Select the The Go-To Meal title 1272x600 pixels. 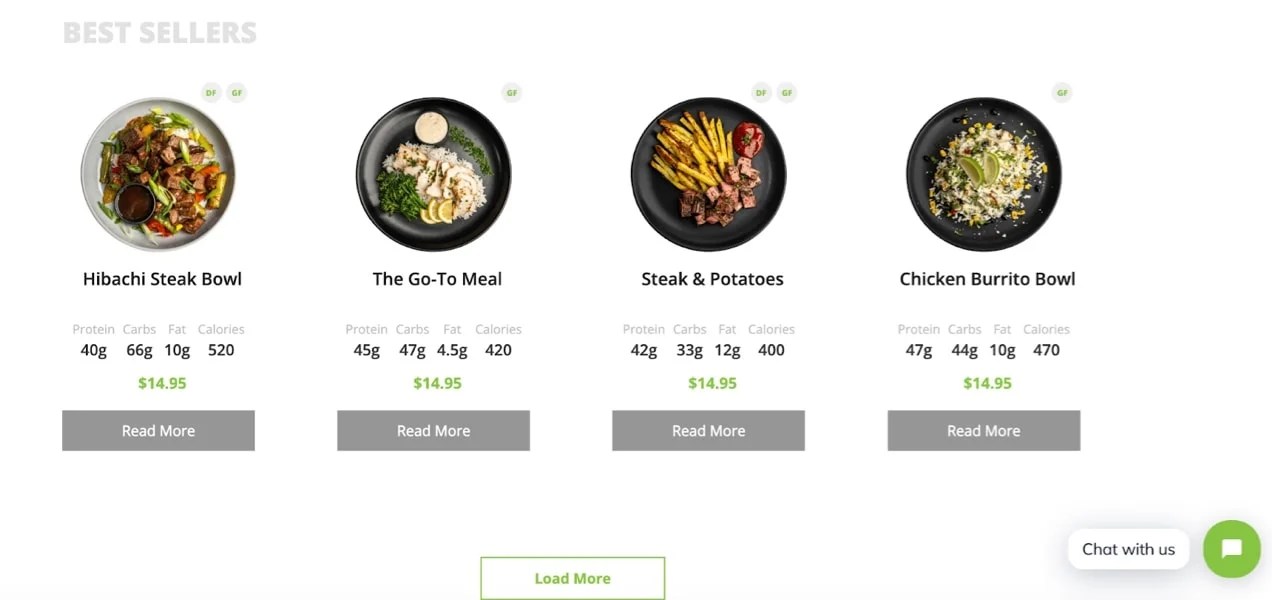tap(437, 279)
